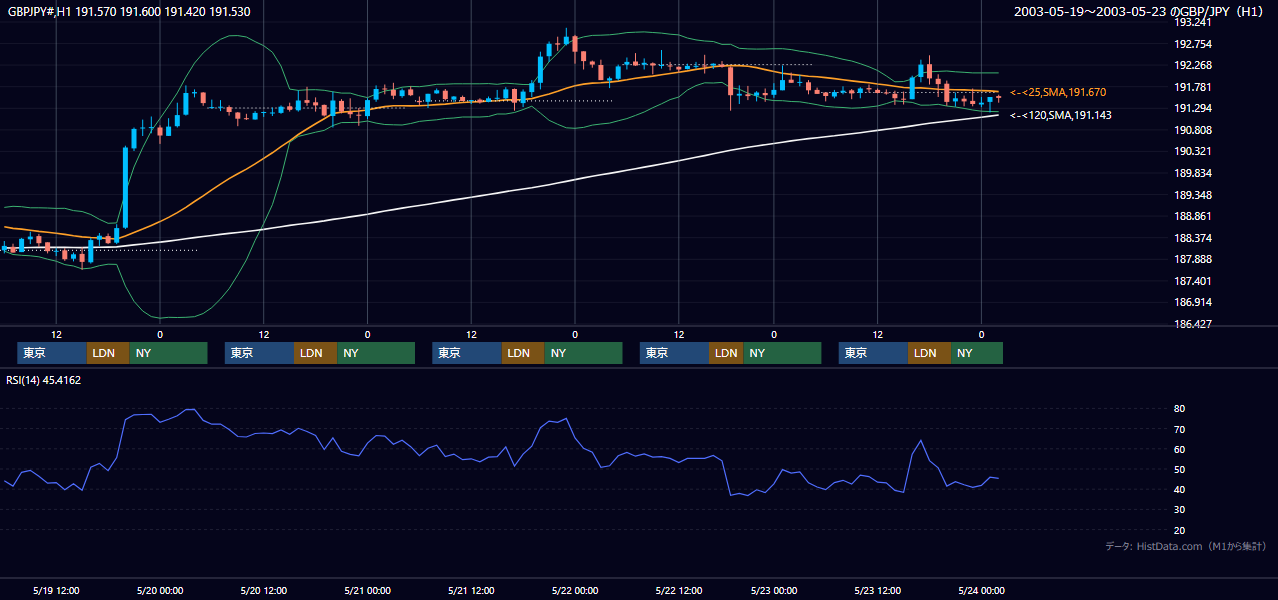
Task: Click the 5/20 12:00 date label
Action: pyautogui.click(x=263, y=590)
